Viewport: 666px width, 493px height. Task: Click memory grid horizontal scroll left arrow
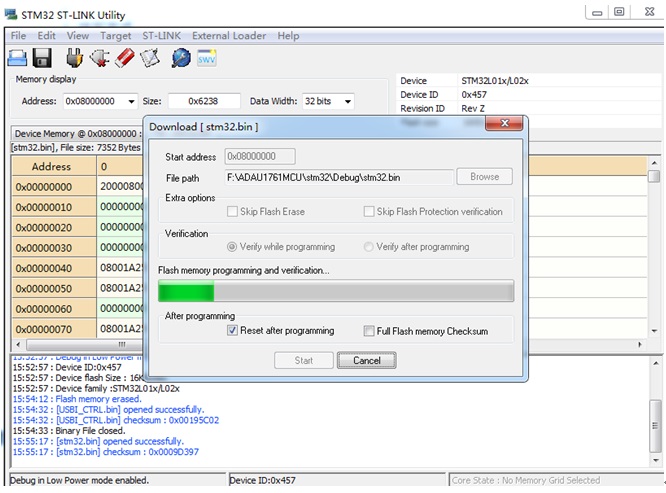pos(18,345)
